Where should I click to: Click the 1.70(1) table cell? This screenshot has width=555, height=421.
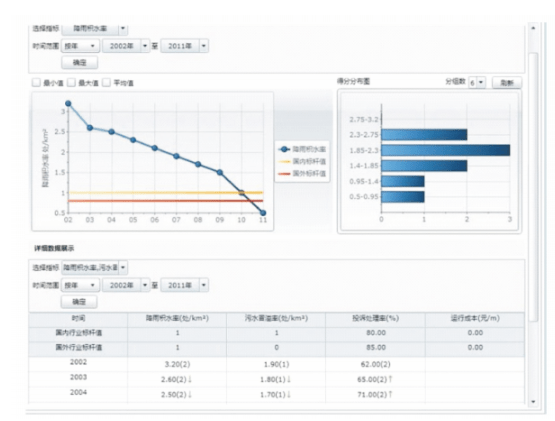tap(275, 395)
